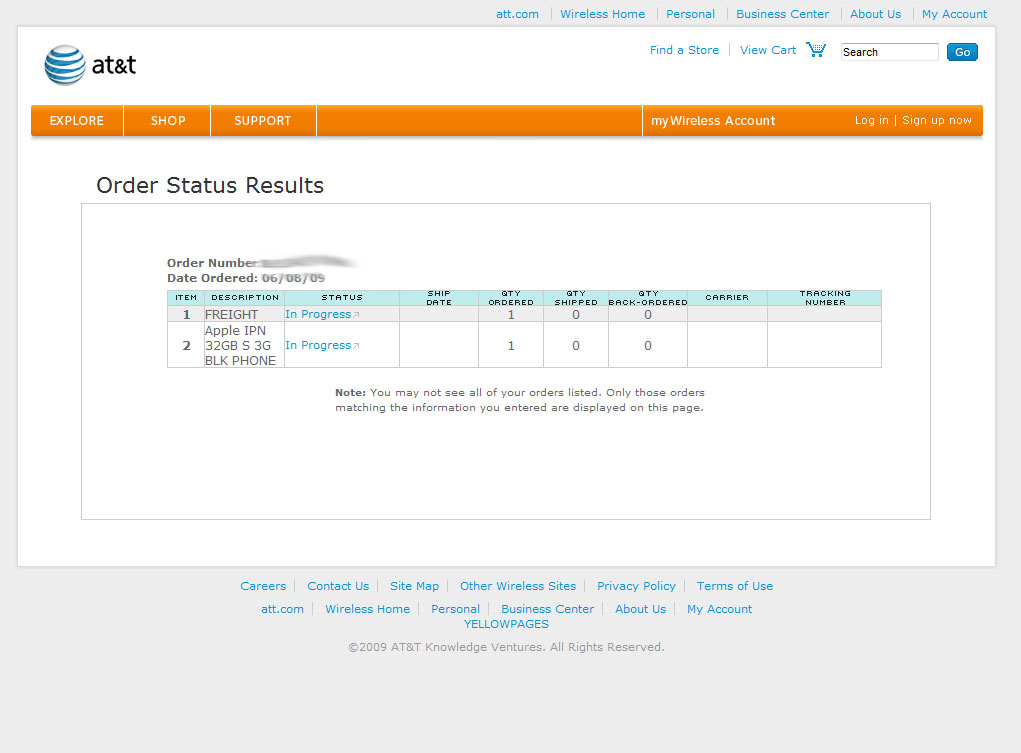This screenshot has height=753, width=1021.
Task: Open att.com link in footer
Action: click(282, 609)
